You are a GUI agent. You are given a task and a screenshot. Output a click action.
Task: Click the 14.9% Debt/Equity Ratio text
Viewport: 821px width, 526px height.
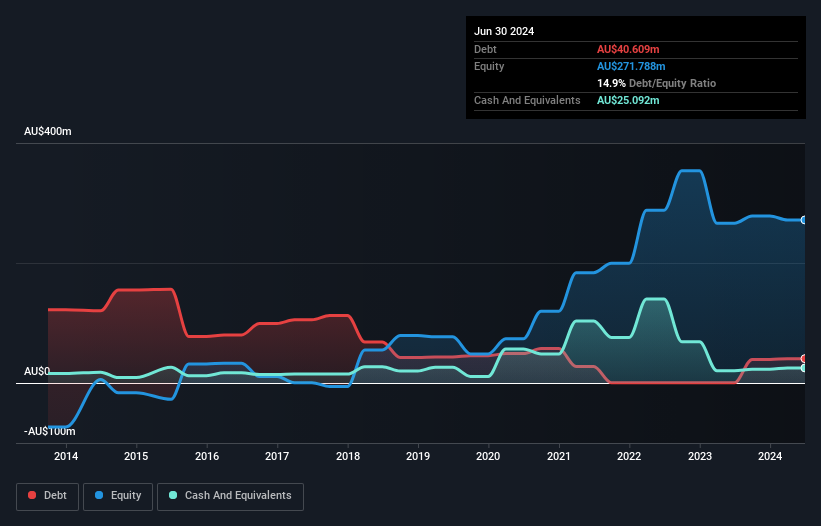656,83
